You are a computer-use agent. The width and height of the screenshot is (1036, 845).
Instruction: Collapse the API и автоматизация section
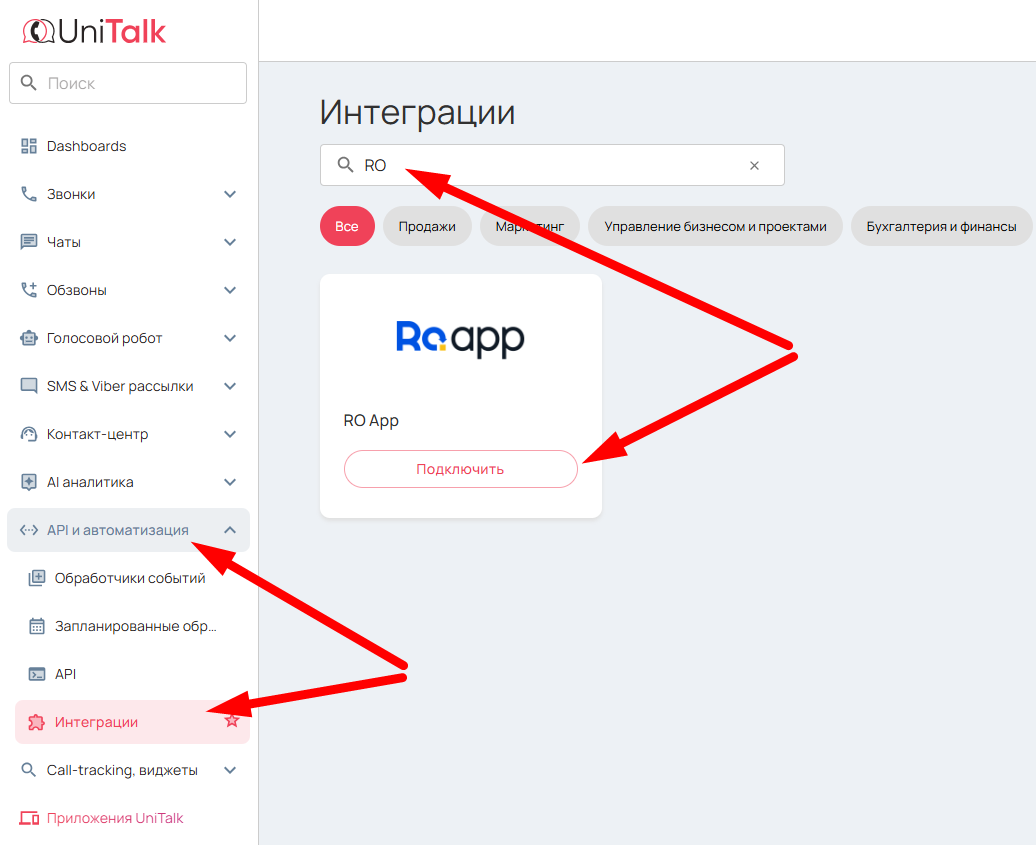point(230,530)
